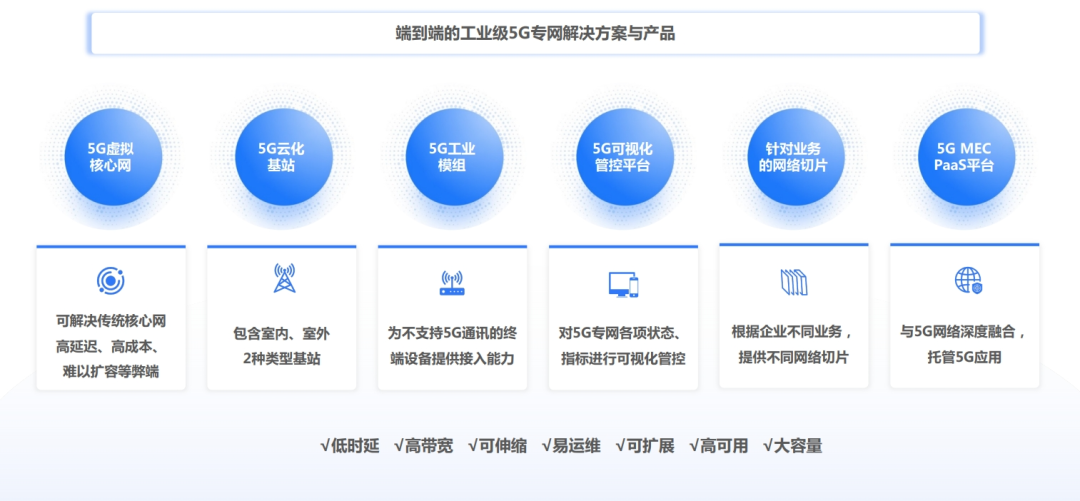Screen dimensions: 1080x501
Task: Select the 5G可视化管控平台 circle
Action: [623, 157]
